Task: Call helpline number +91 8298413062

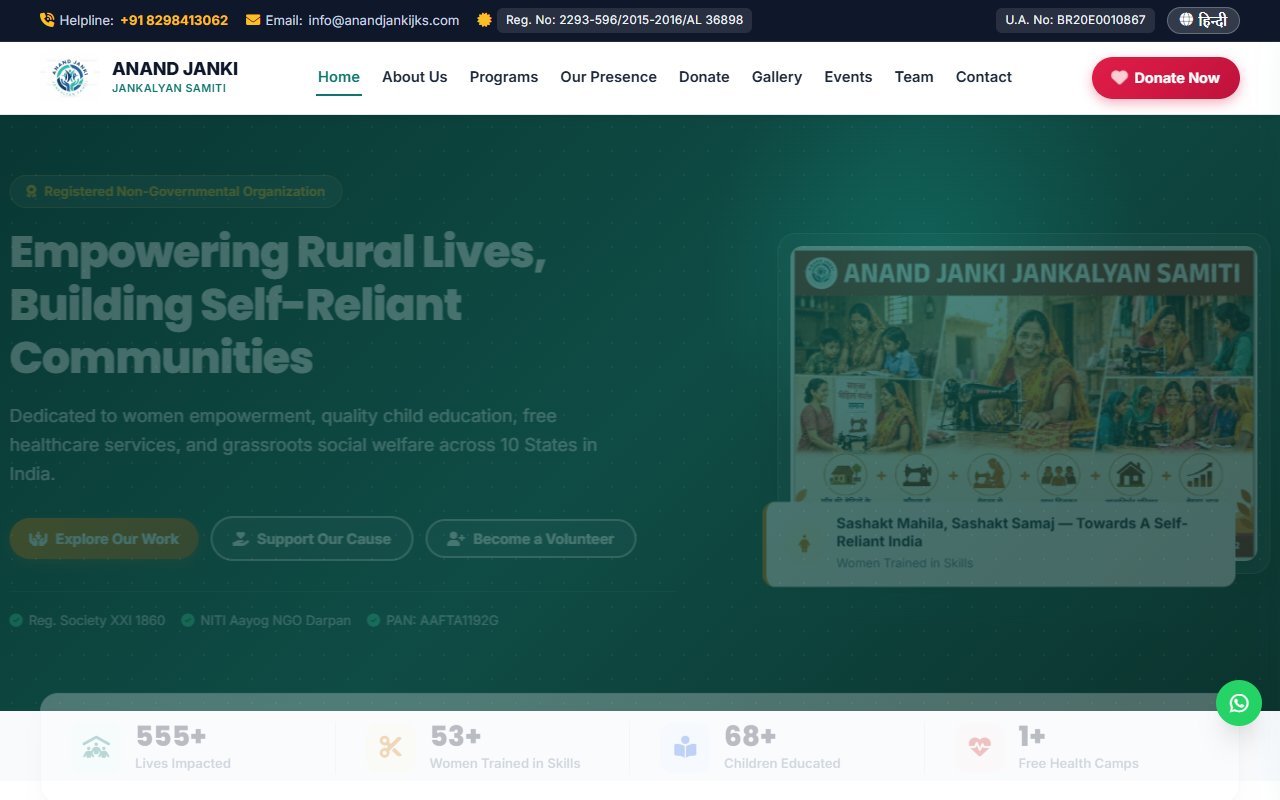Action: (x=174, y=20)
